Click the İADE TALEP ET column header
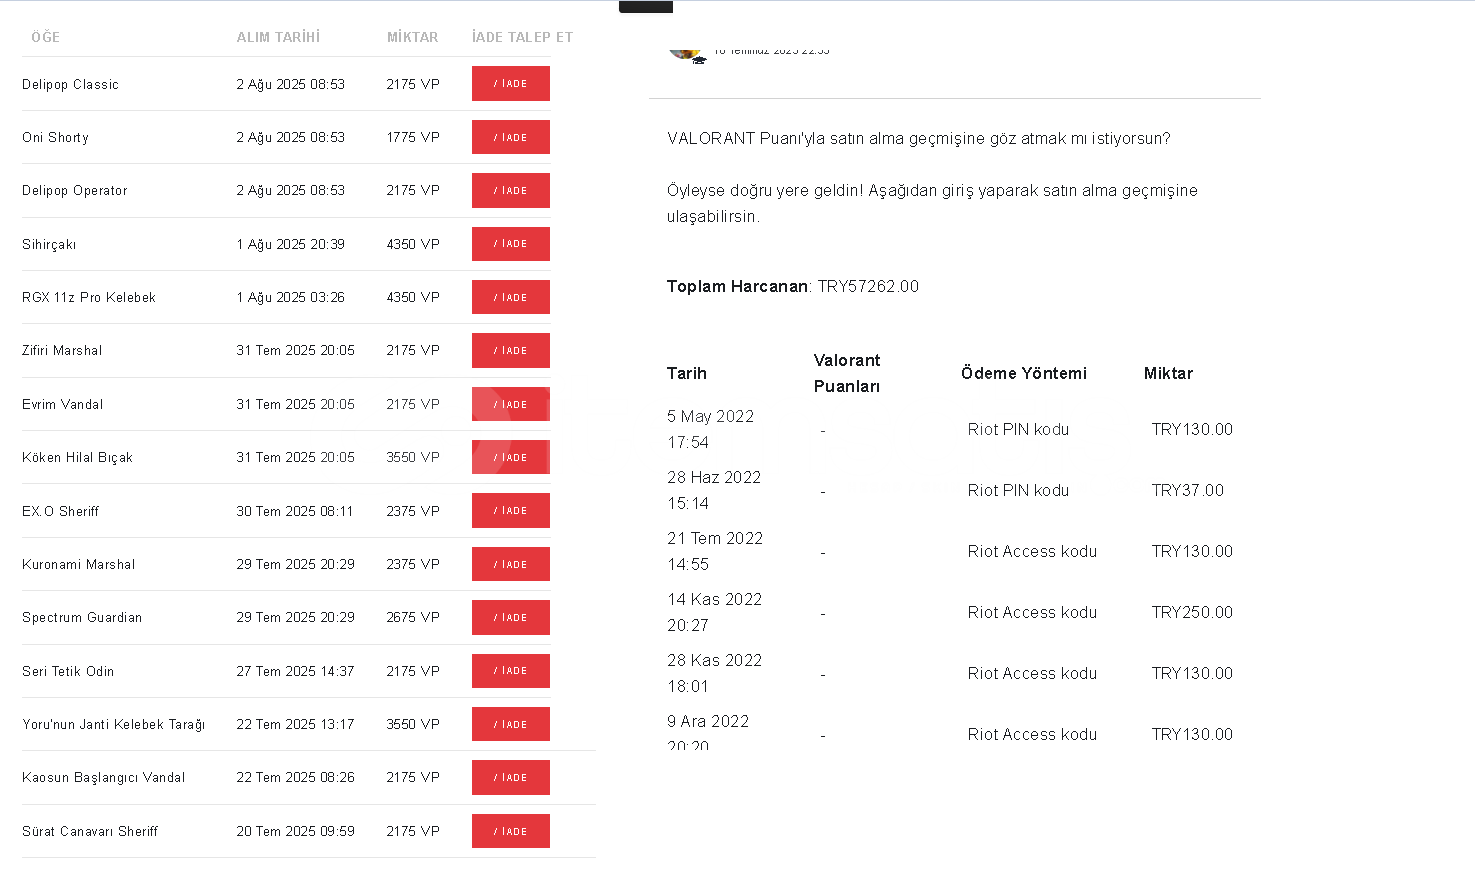 pyautogui.click(x=522, y=37)
